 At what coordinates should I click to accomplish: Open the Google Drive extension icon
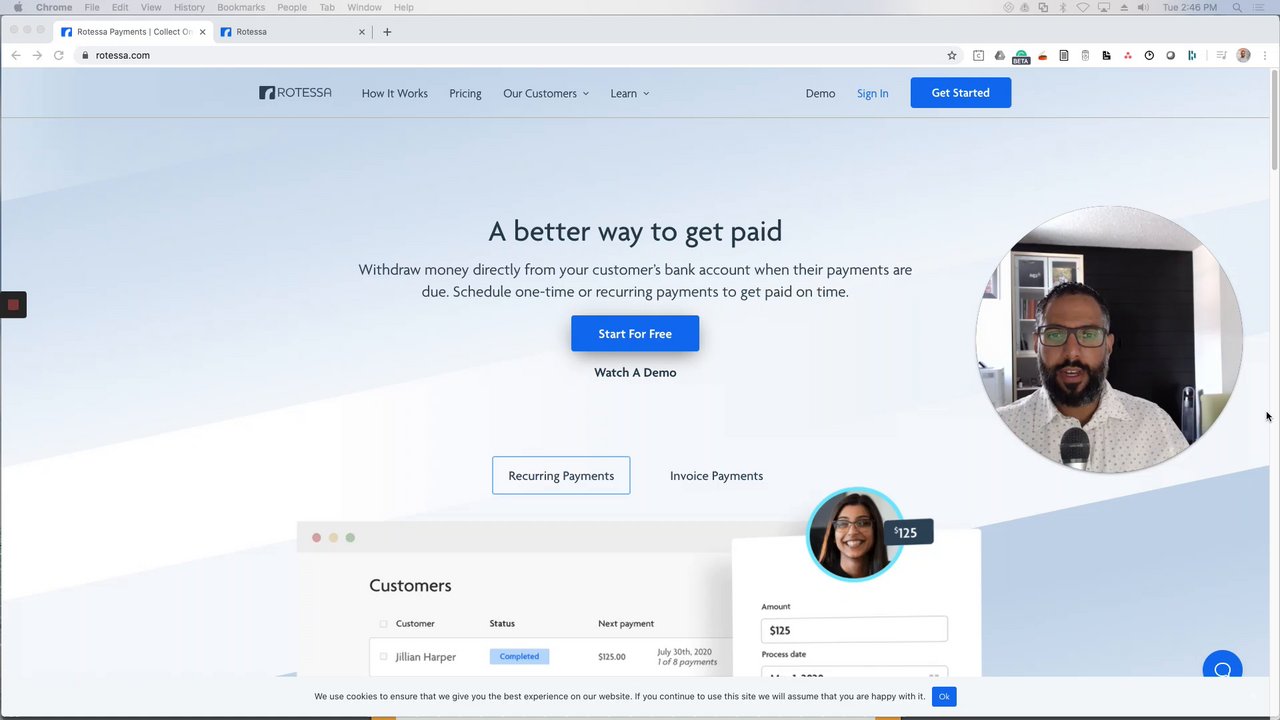(999, 55)
